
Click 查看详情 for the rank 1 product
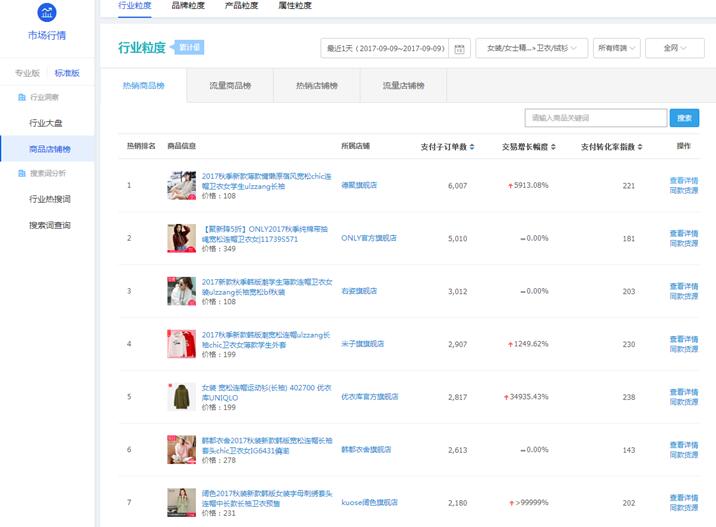coord(684,180)
